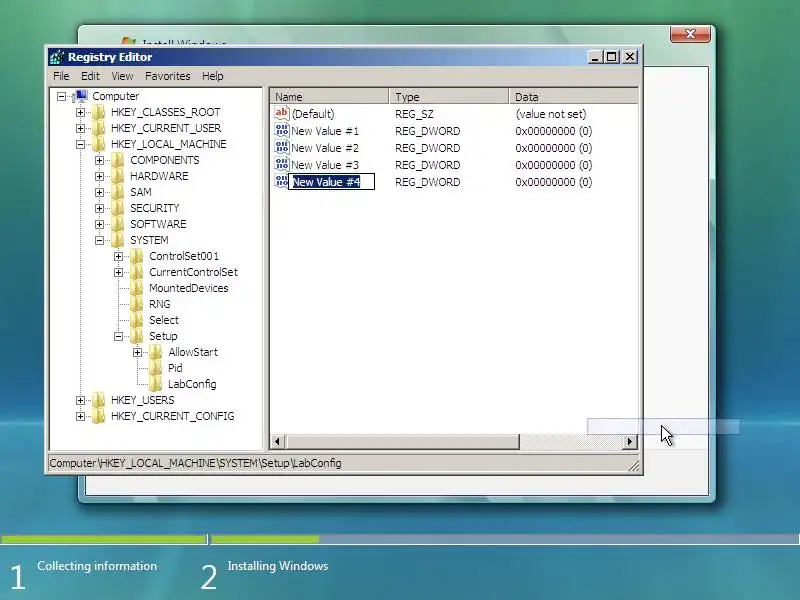Open the View menu

[x=122, y=76]
